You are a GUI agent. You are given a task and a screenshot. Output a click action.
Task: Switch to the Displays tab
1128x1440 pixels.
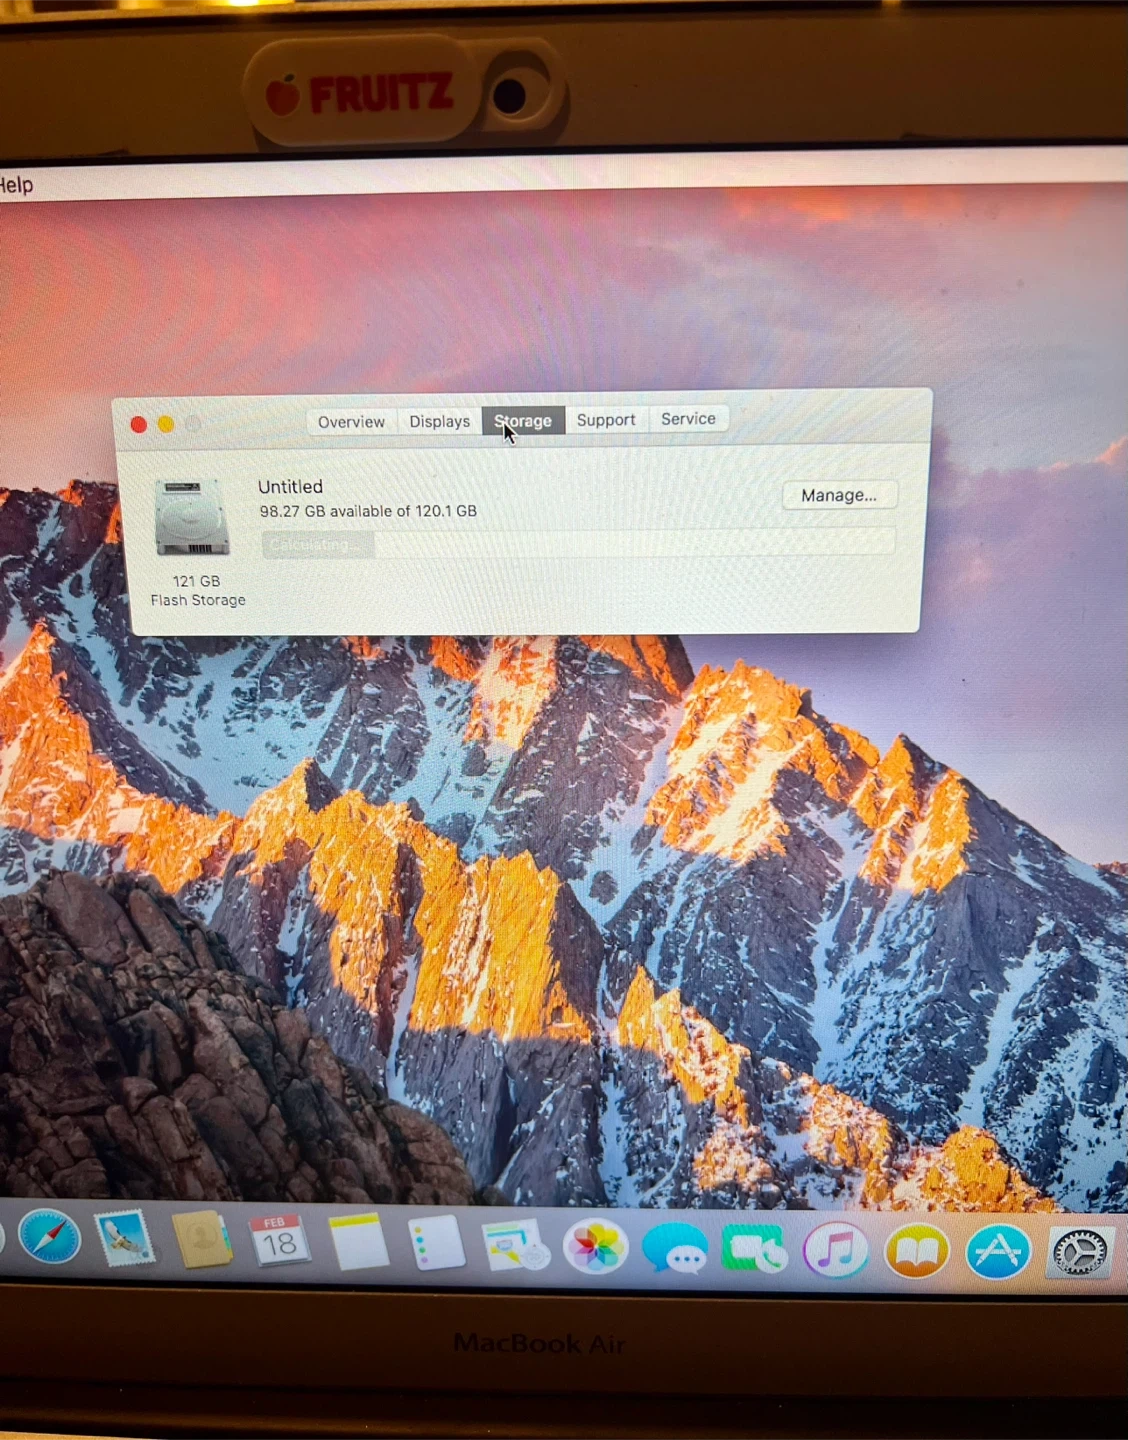(x=439, y=422)
